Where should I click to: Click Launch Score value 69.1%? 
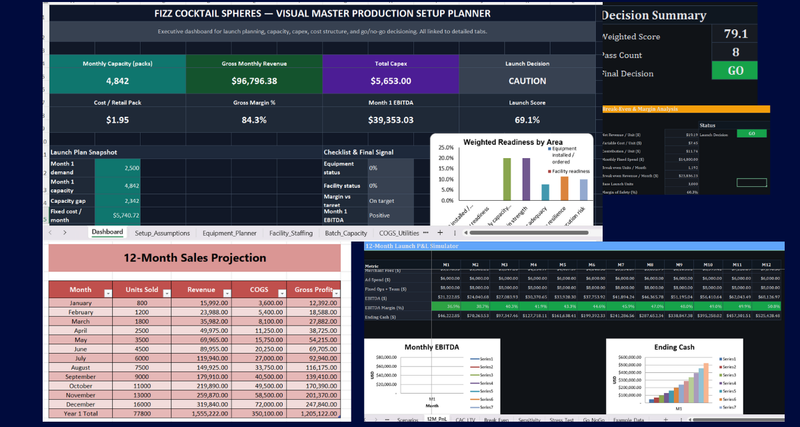(x=527, y=120)
